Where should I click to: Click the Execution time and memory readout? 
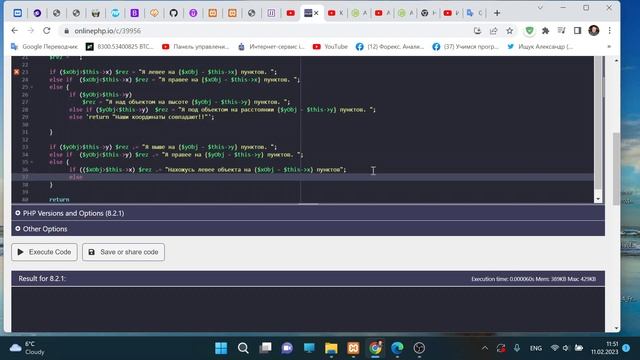(533, 279)
